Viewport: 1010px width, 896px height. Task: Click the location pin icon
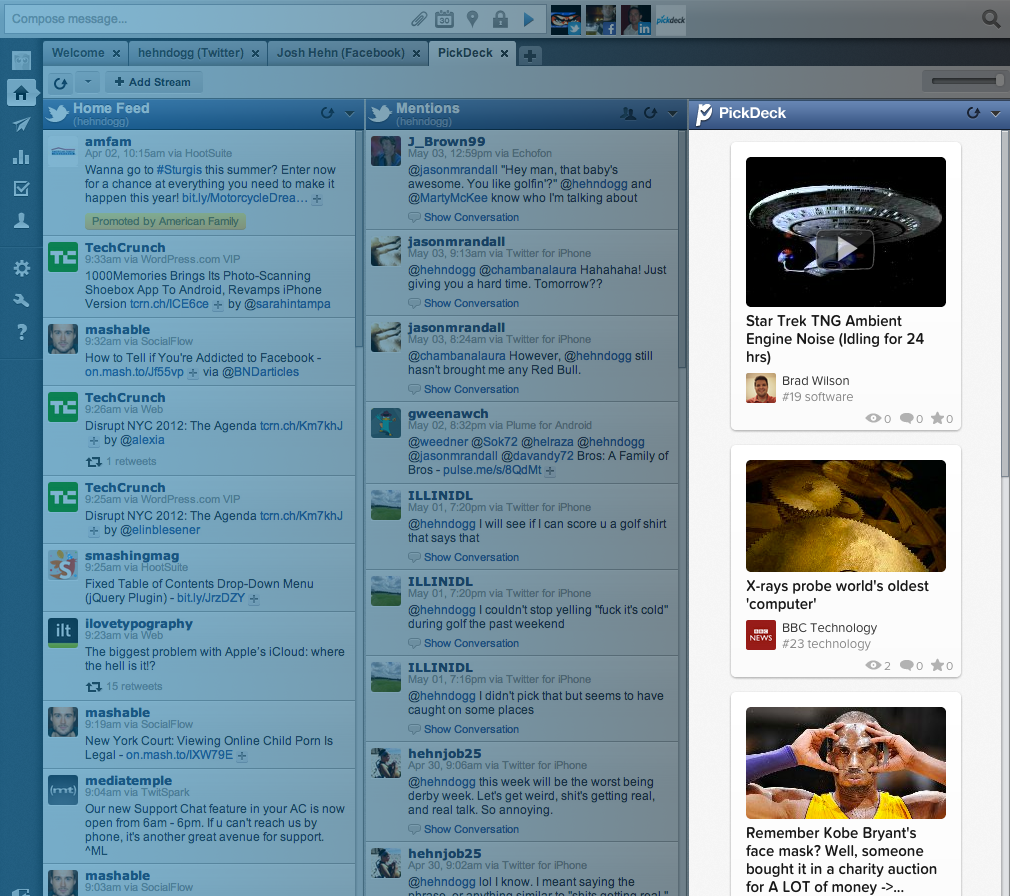(472, 19)
